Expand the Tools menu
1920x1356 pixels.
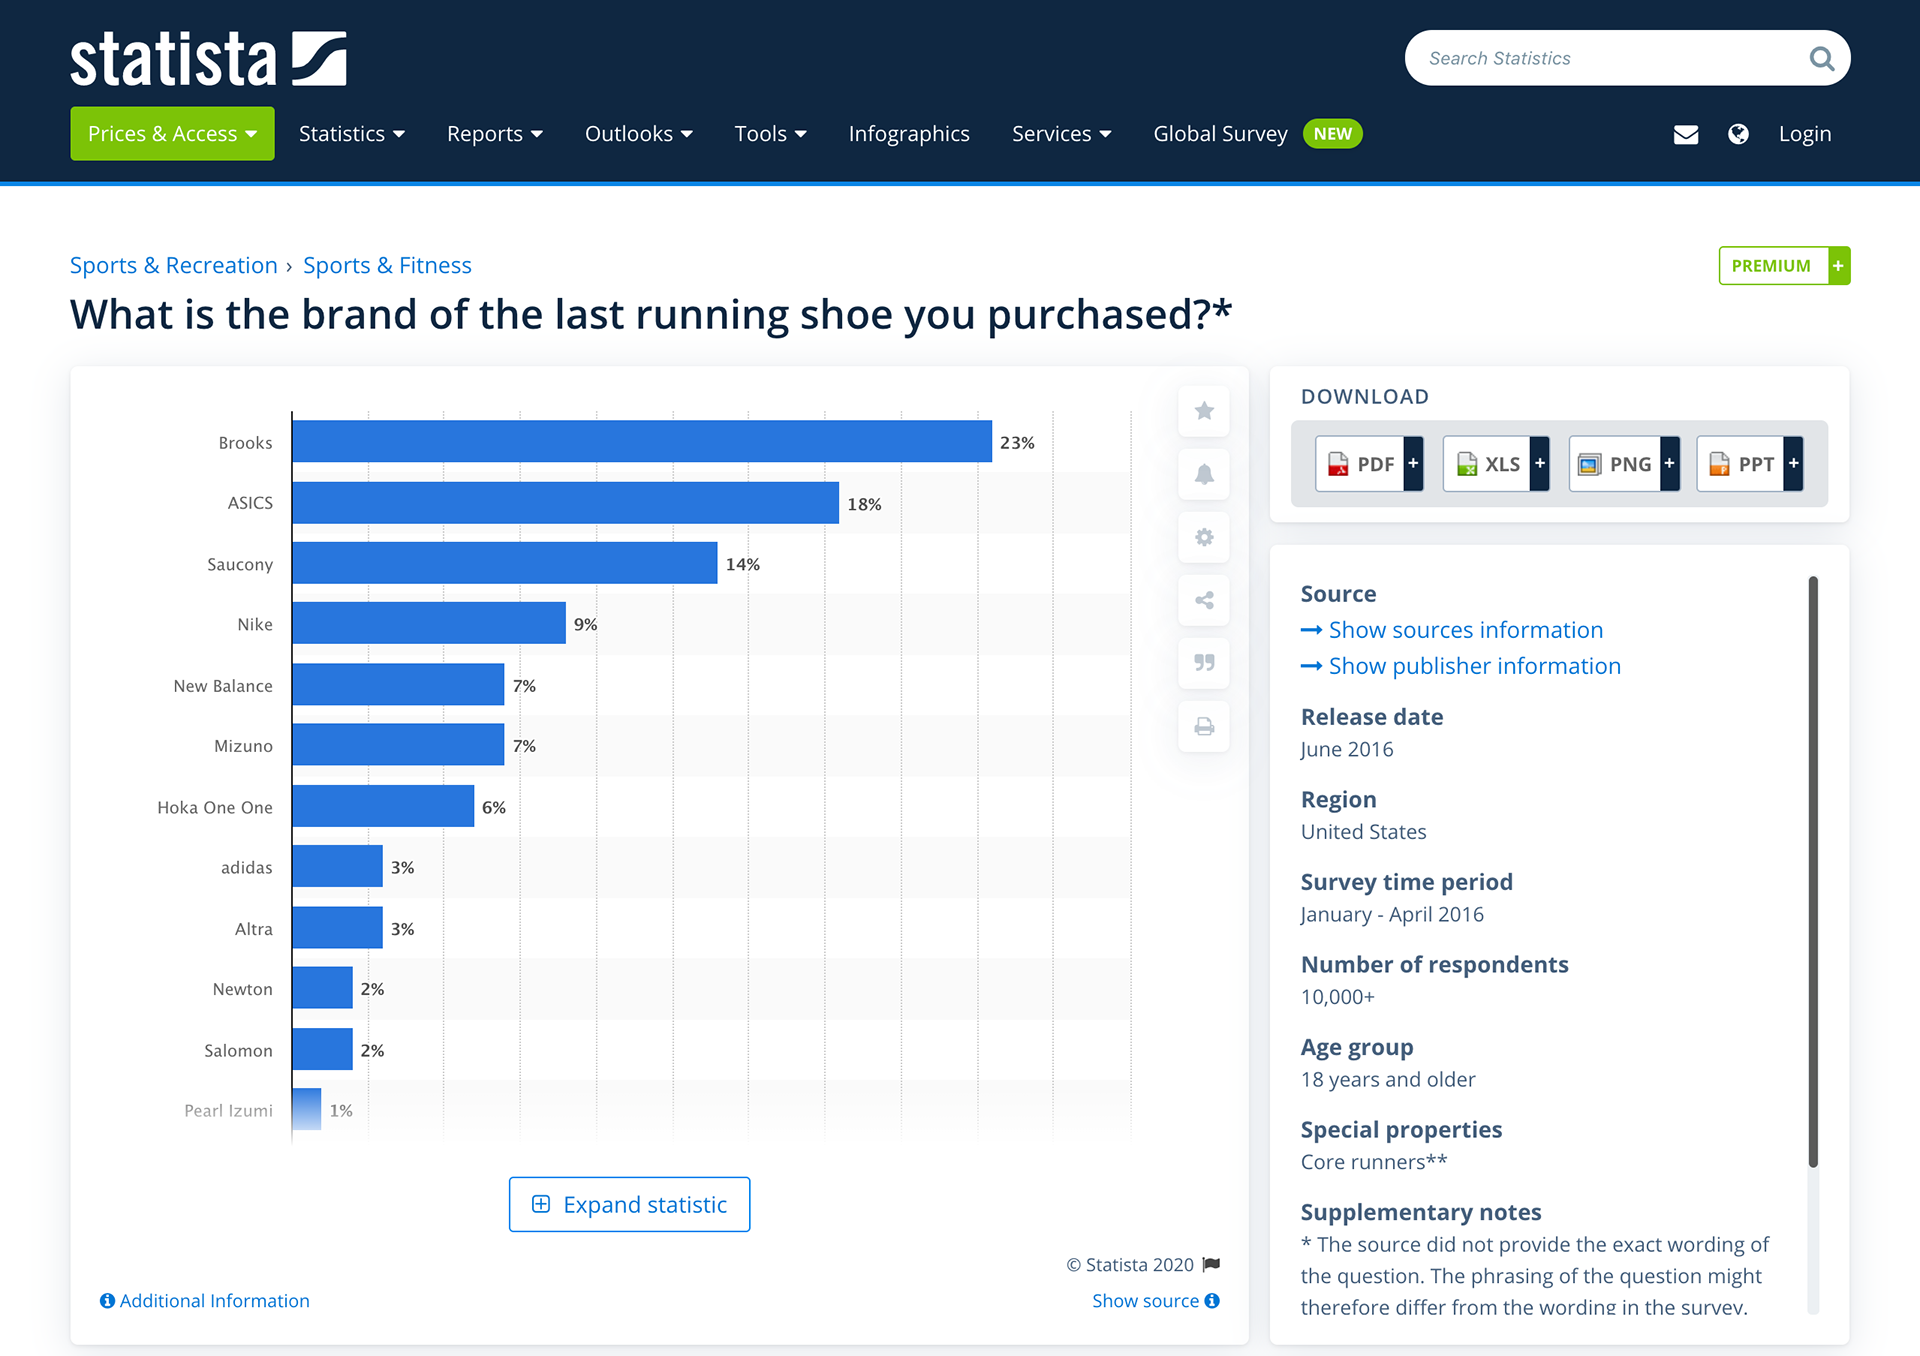(x=771, y=134)
